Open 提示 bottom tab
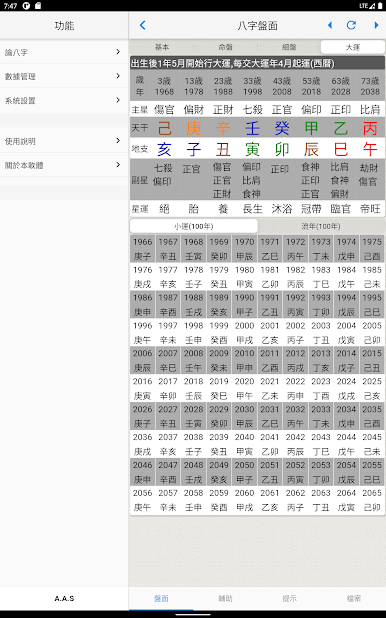Screen dimensions: 386x618 pos(289,598)
